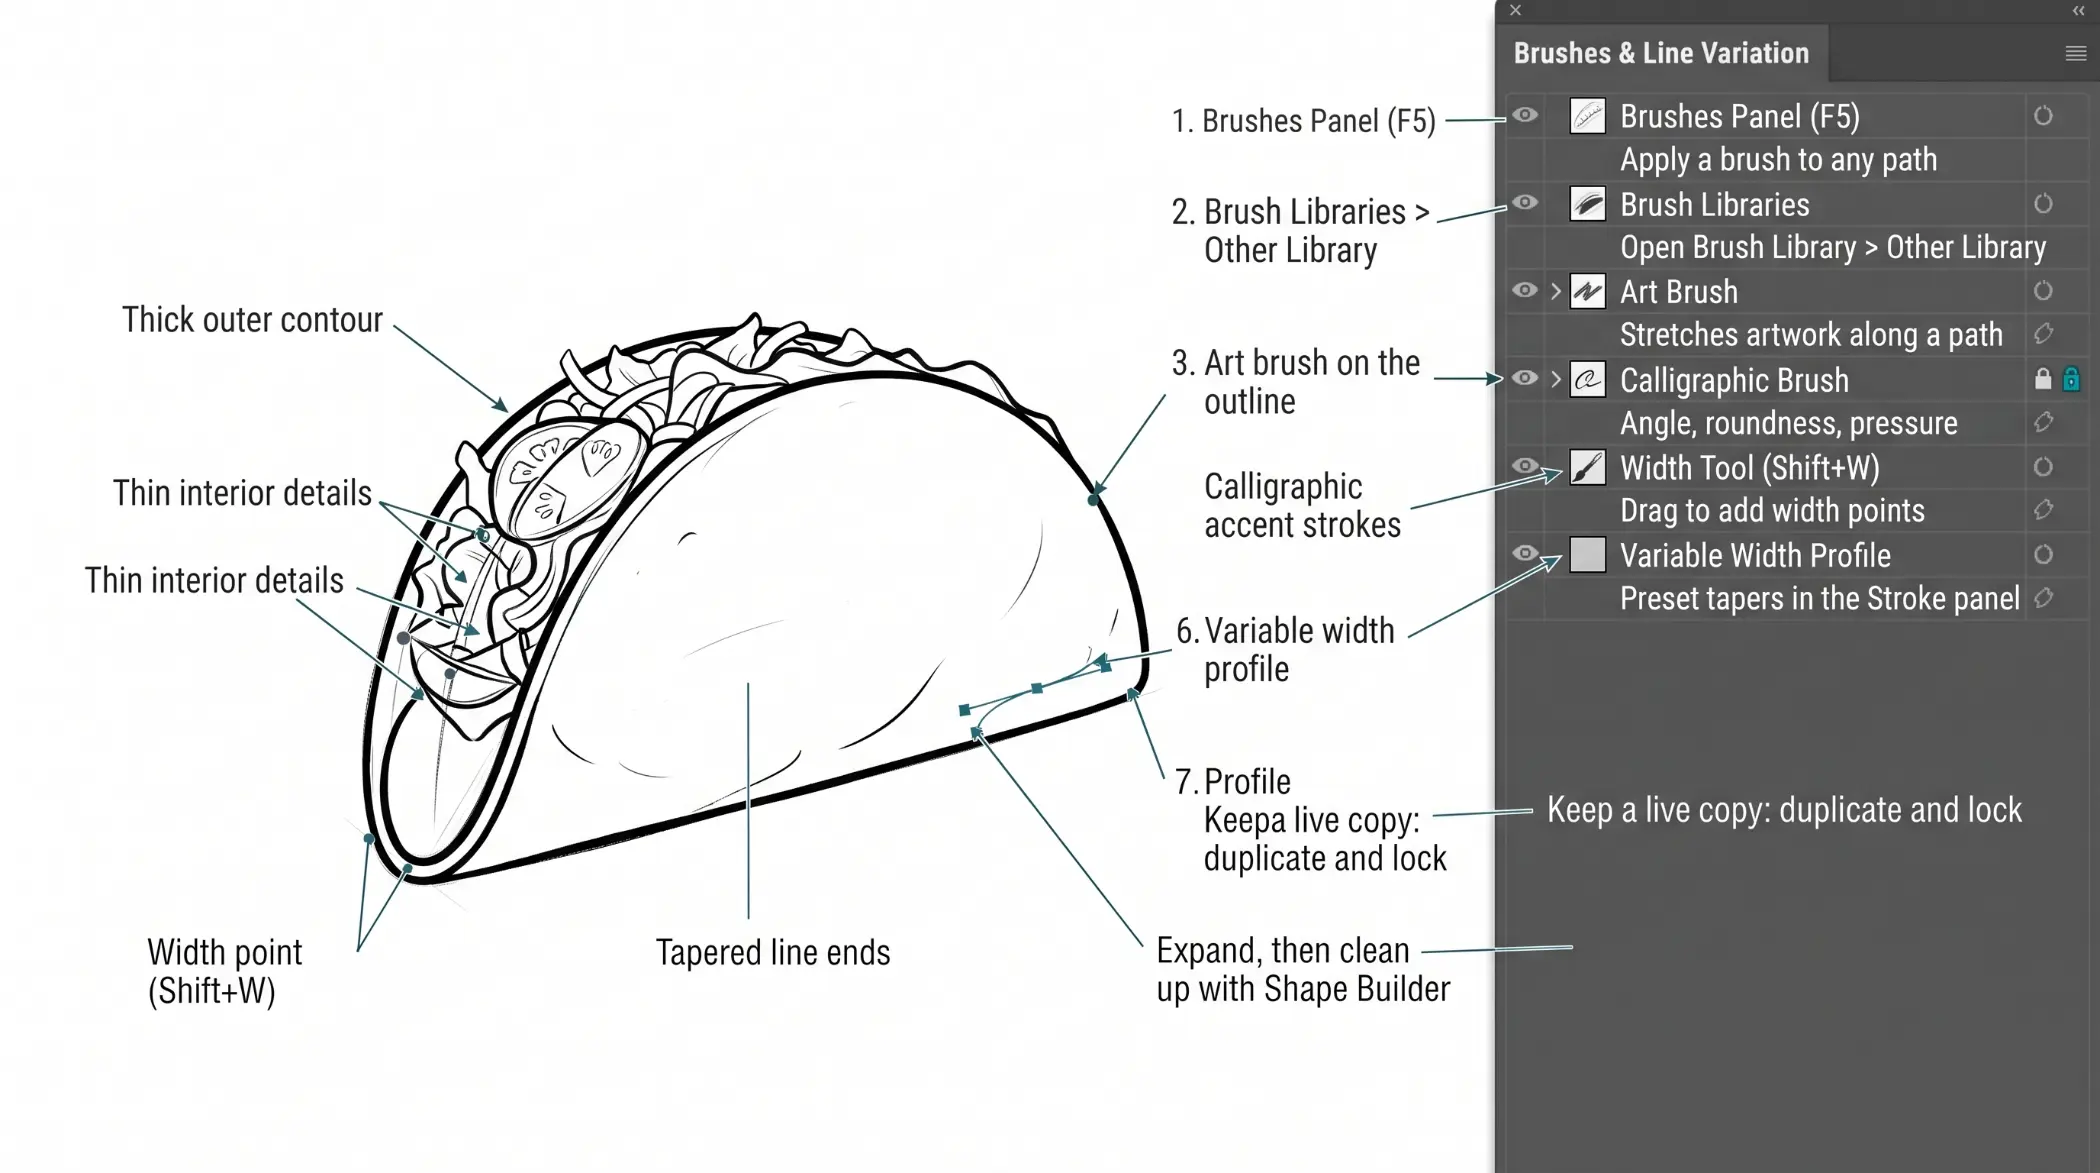Screen dimensions: 2100x1173
Task: Click tag icon beside Angle, roundness, pressure
Action: click(2043, 422)
